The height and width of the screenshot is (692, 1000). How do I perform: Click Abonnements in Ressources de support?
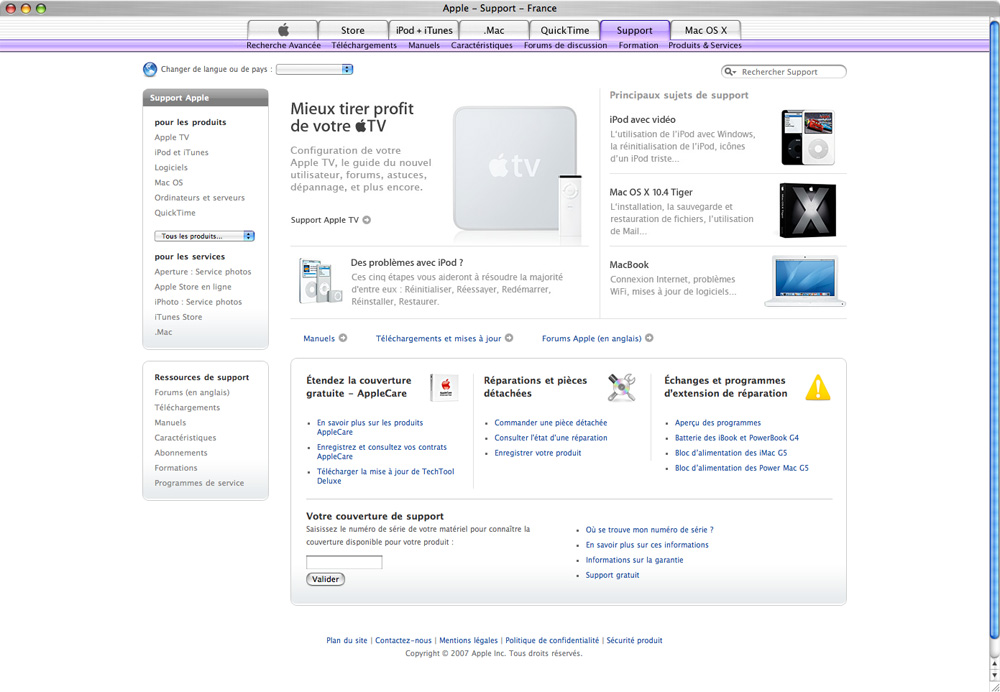[x=180, y=453]
